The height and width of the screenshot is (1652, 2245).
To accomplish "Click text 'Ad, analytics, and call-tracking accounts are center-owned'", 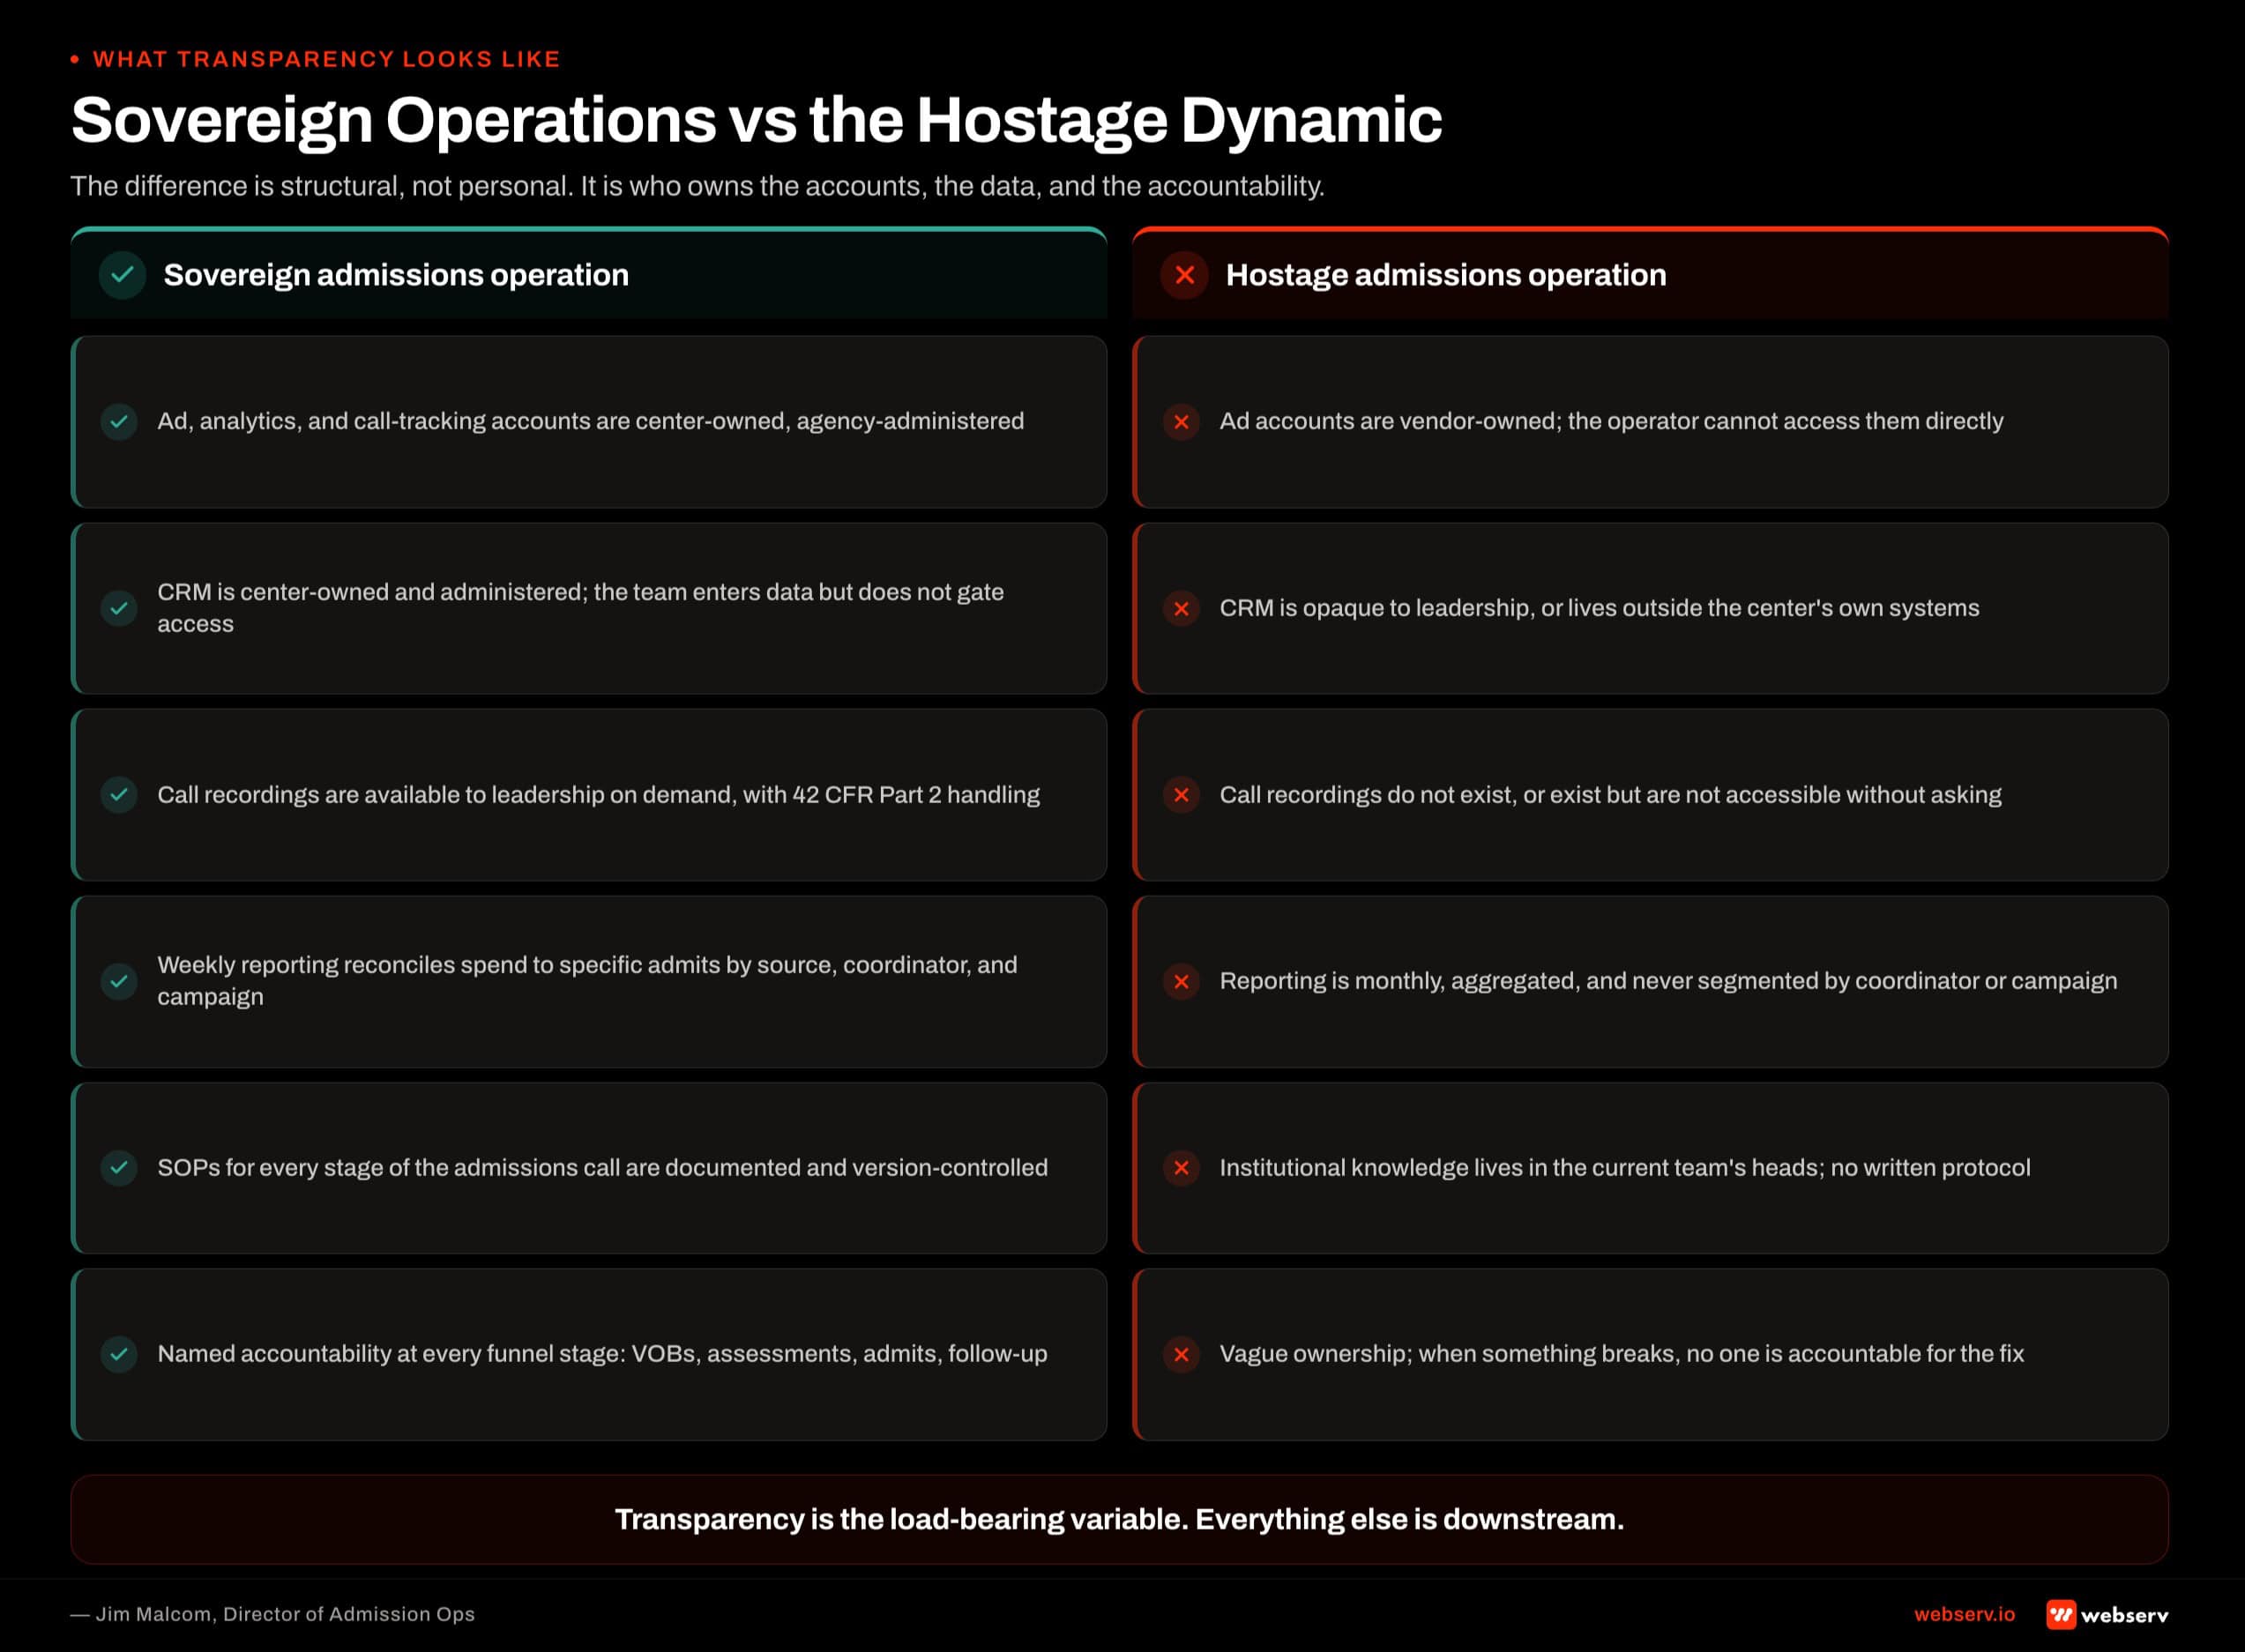I will (x=590, y=421).
